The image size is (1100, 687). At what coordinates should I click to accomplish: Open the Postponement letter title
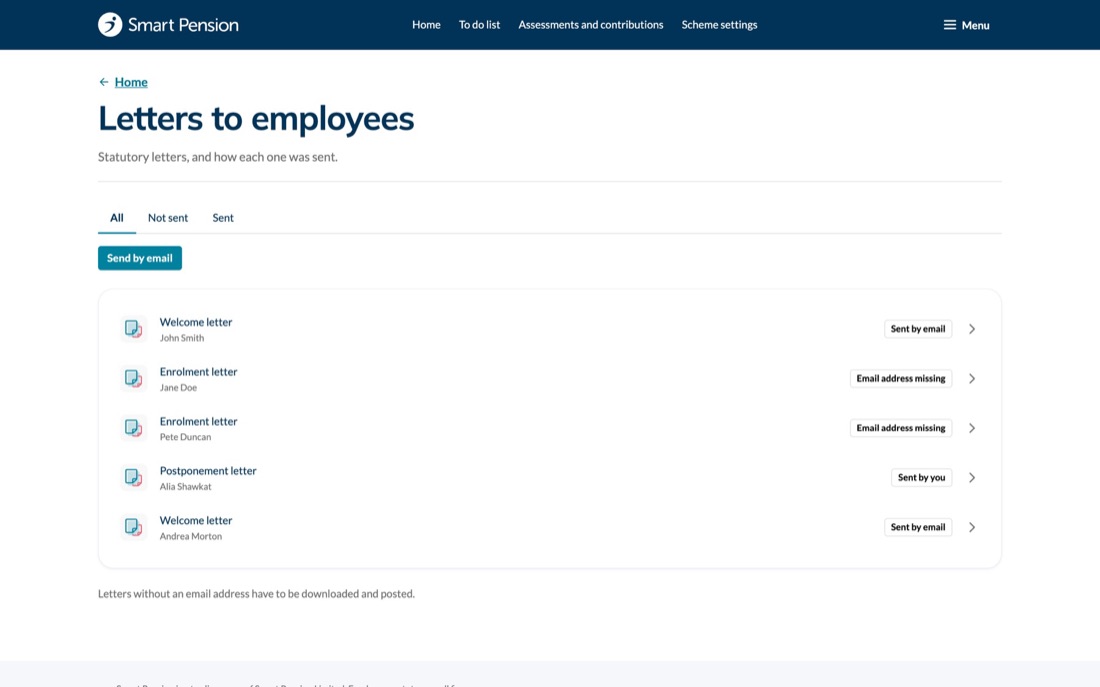[208, 471]
